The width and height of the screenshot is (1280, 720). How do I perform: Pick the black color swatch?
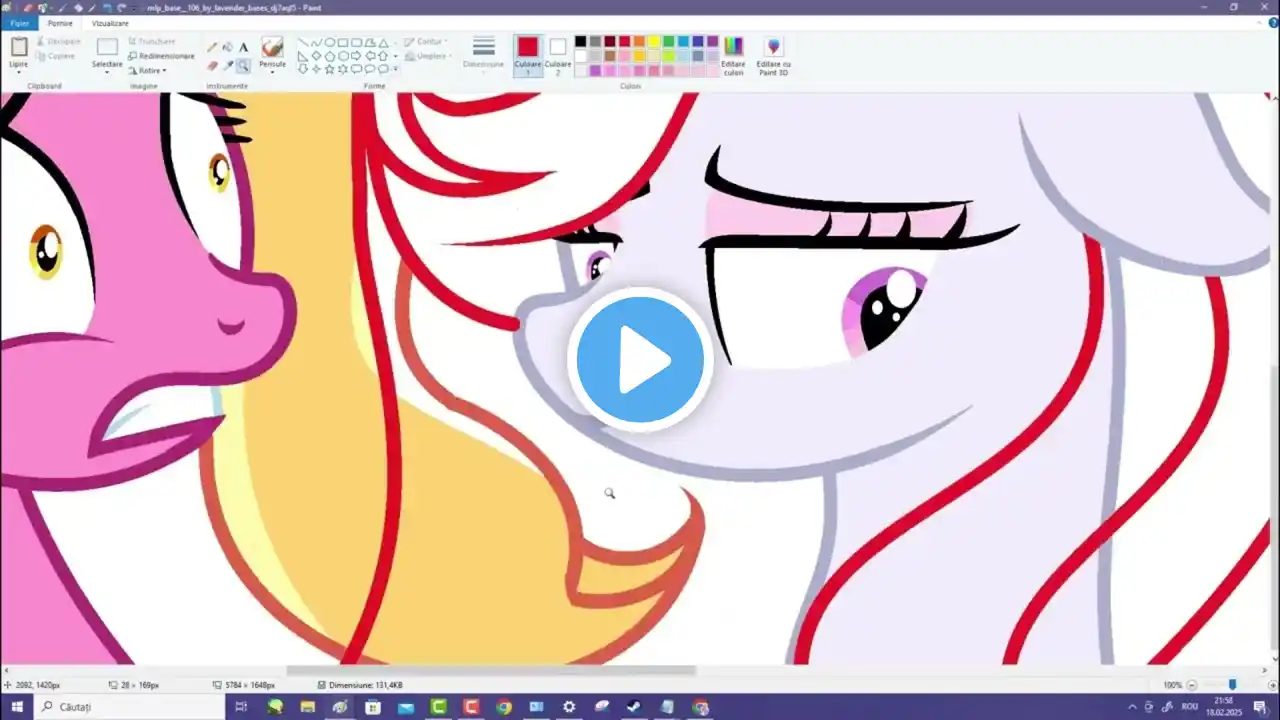click(x=580, y=42)
